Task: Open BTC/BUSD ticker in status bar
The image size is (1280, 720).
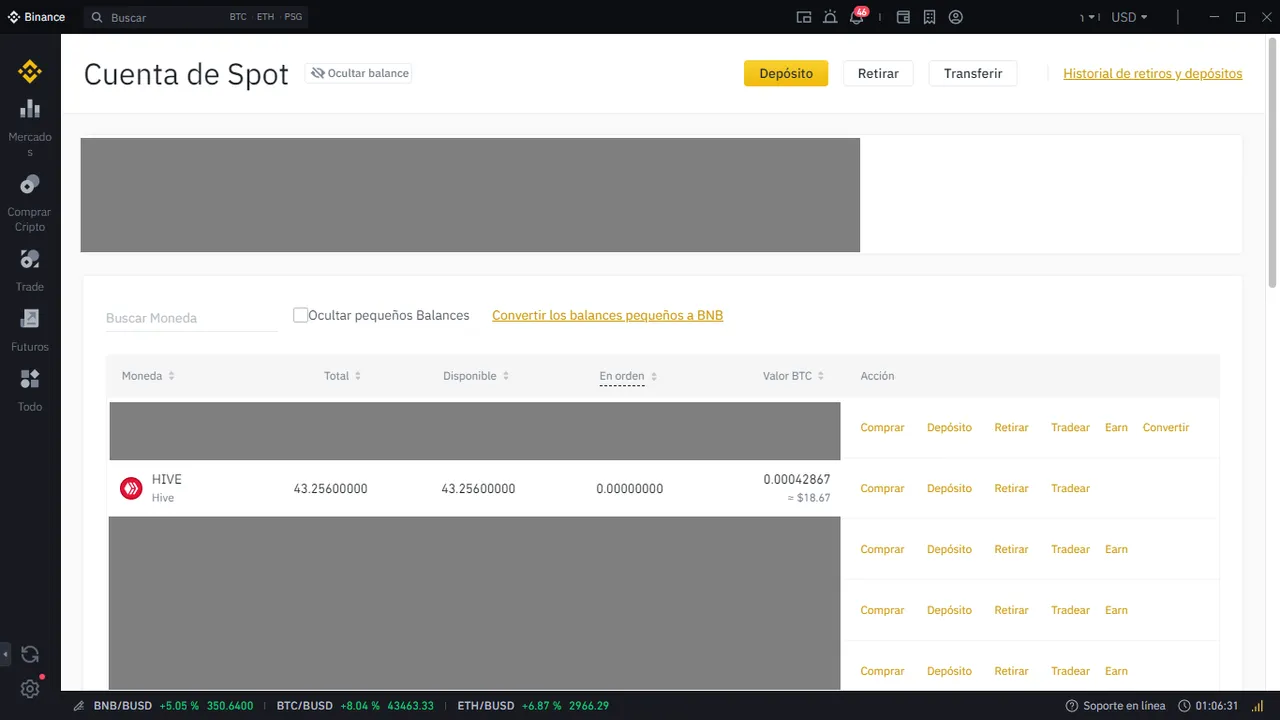Action: click(355, 706)
